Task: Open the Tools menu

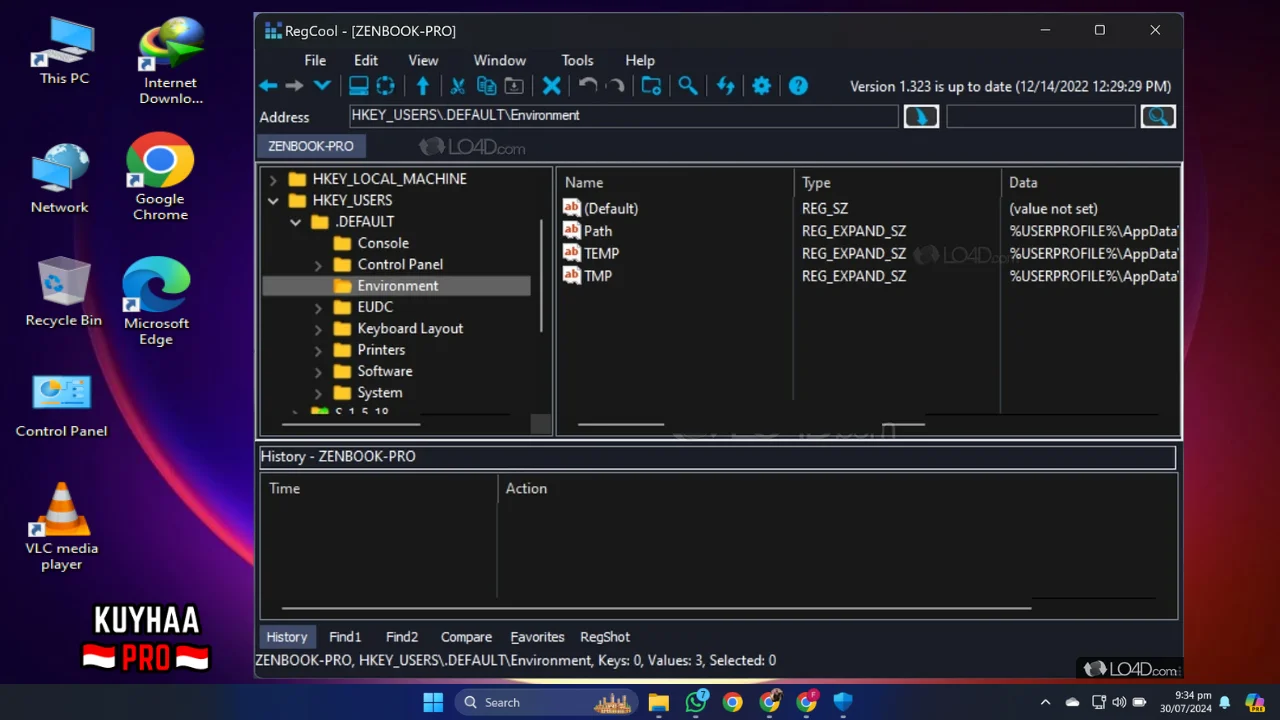Action: coord(577,60)
